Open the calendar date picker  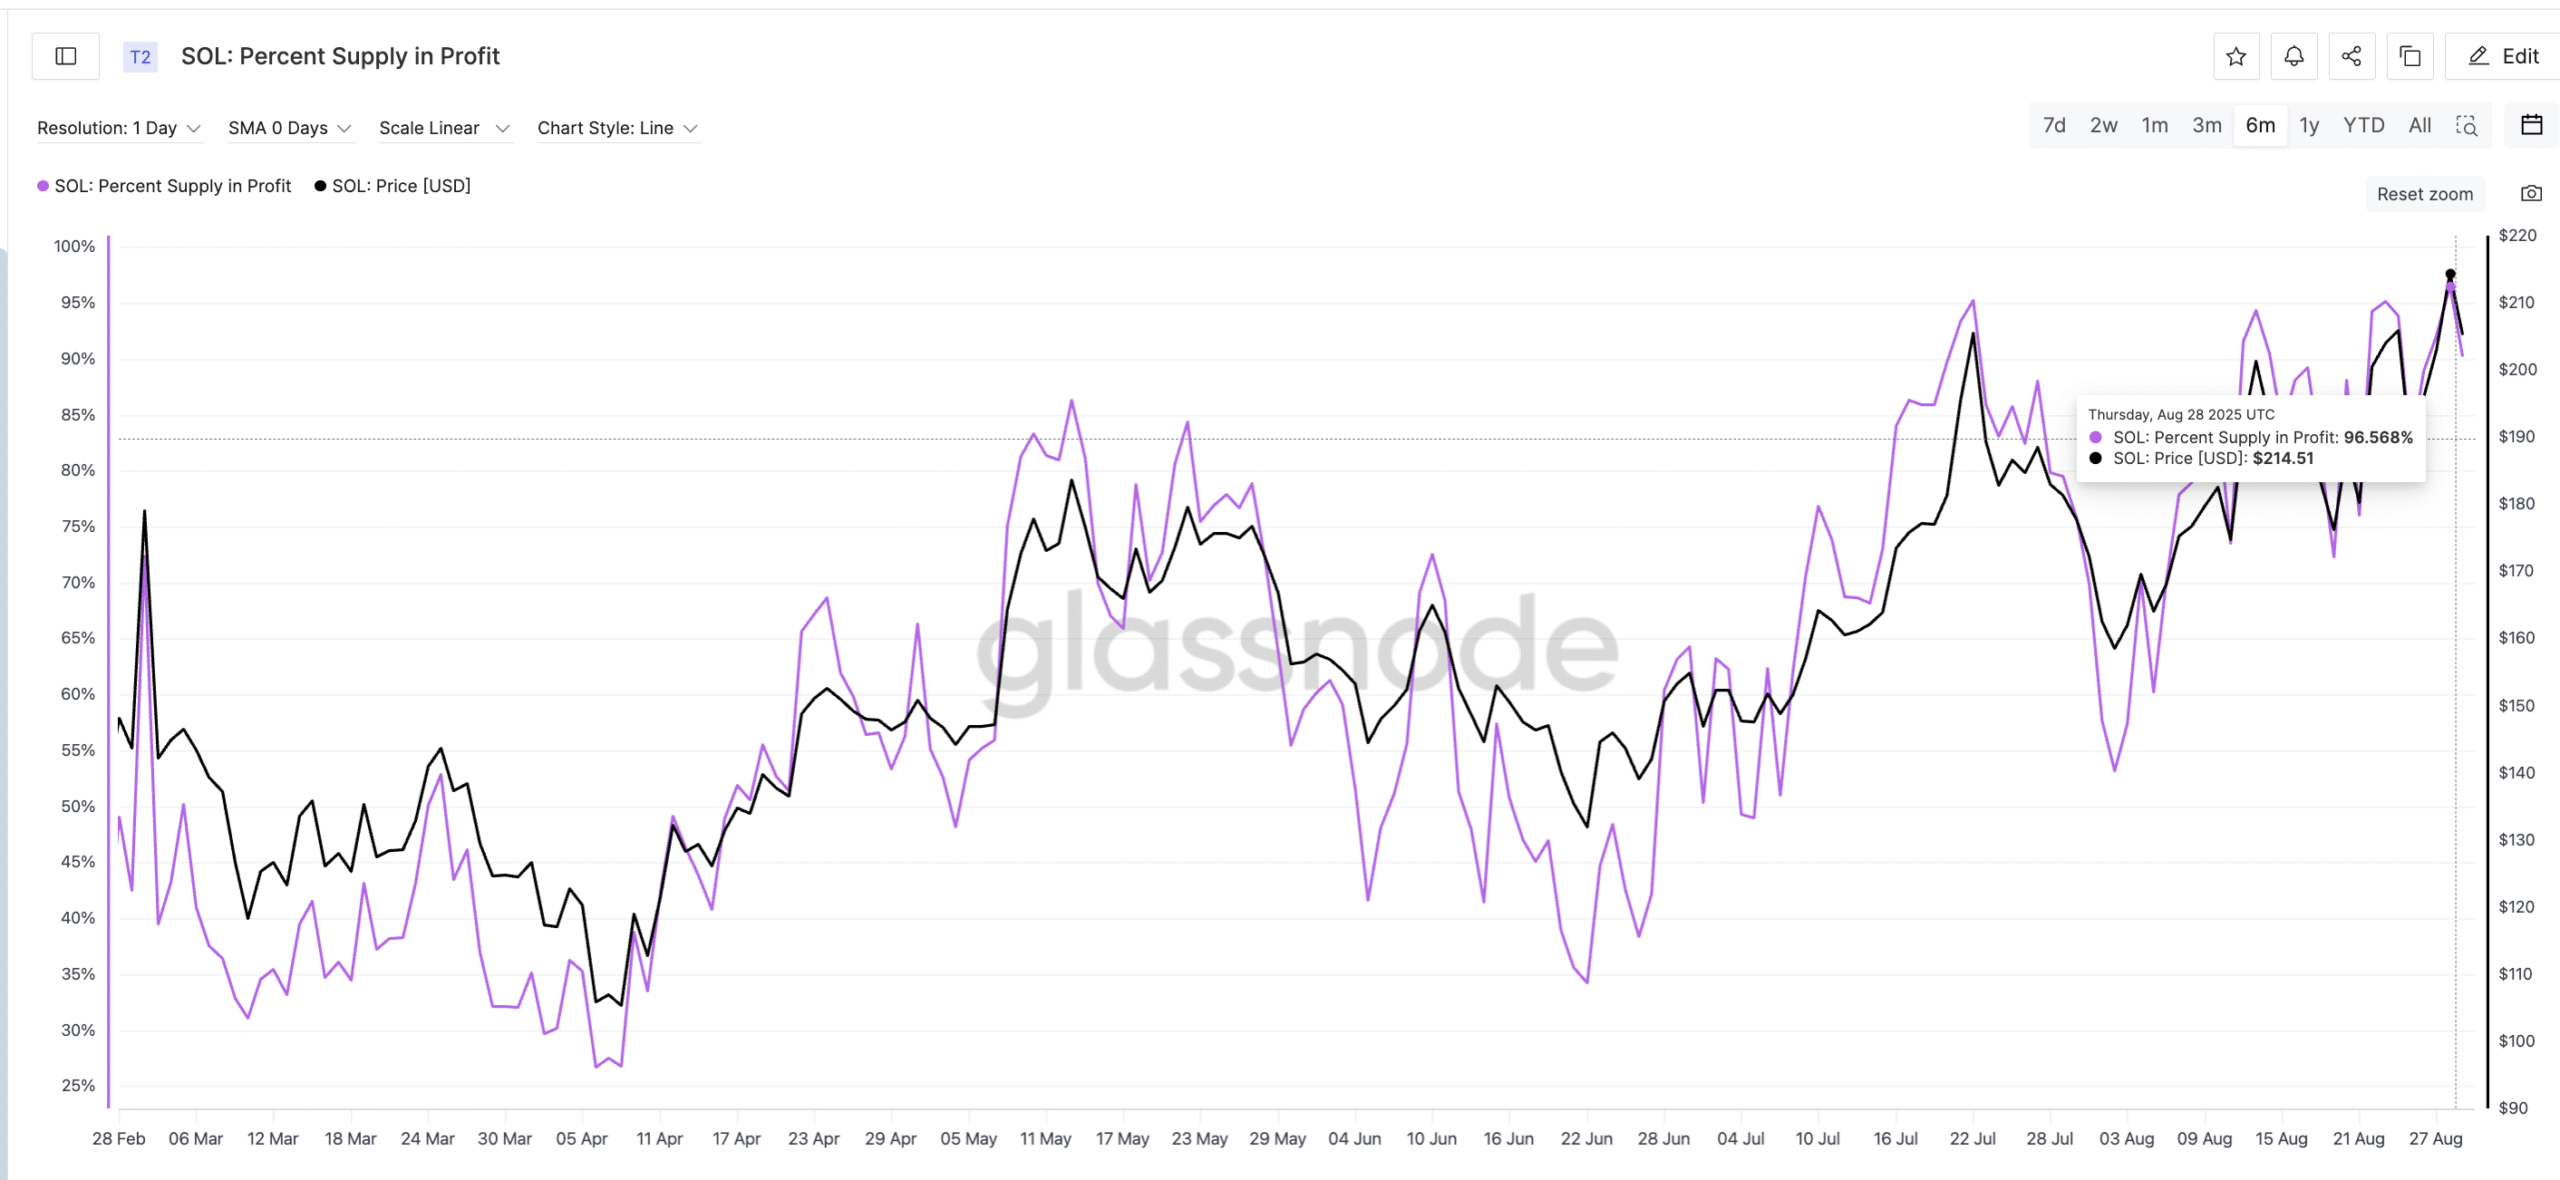[2532, 124]
